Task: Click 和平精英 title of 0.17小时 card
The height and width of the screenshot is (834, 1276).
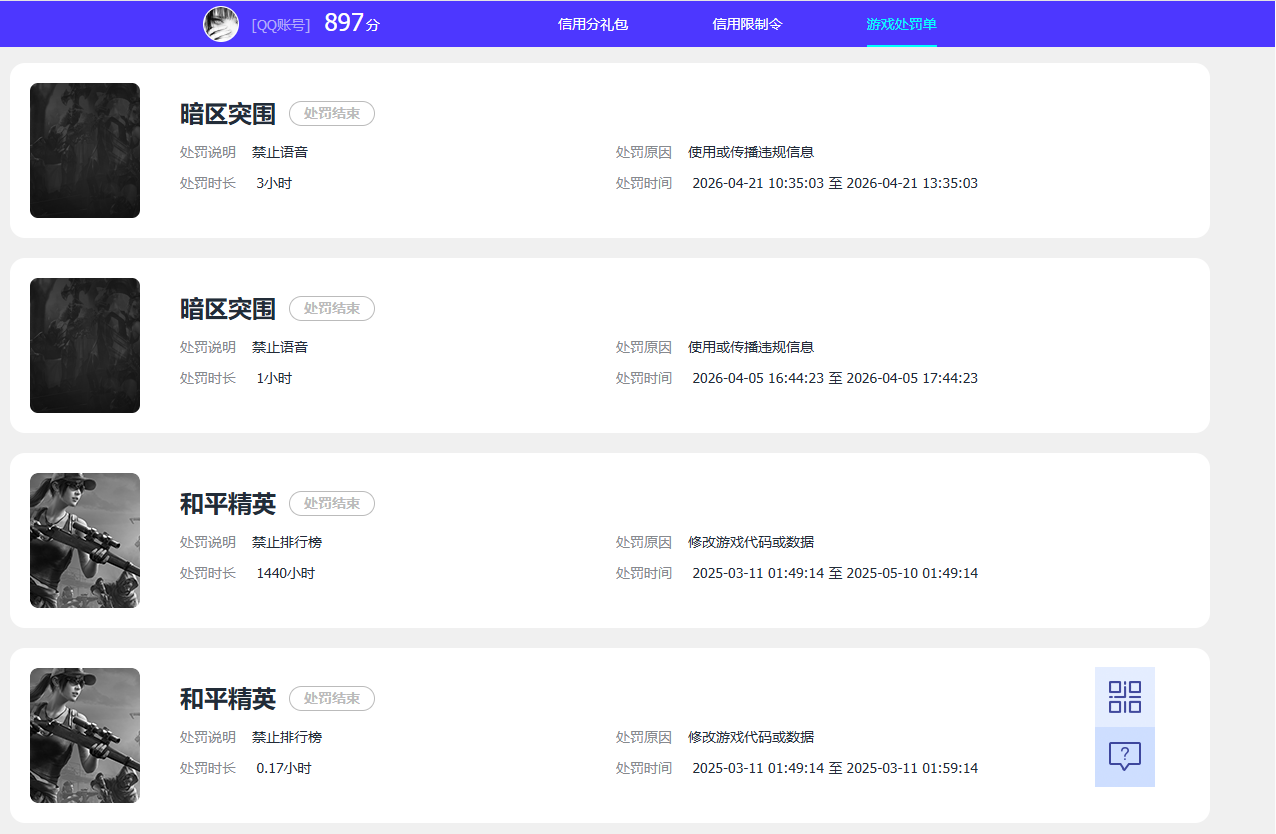Action: pyautogui.click(x=228, y=699)
